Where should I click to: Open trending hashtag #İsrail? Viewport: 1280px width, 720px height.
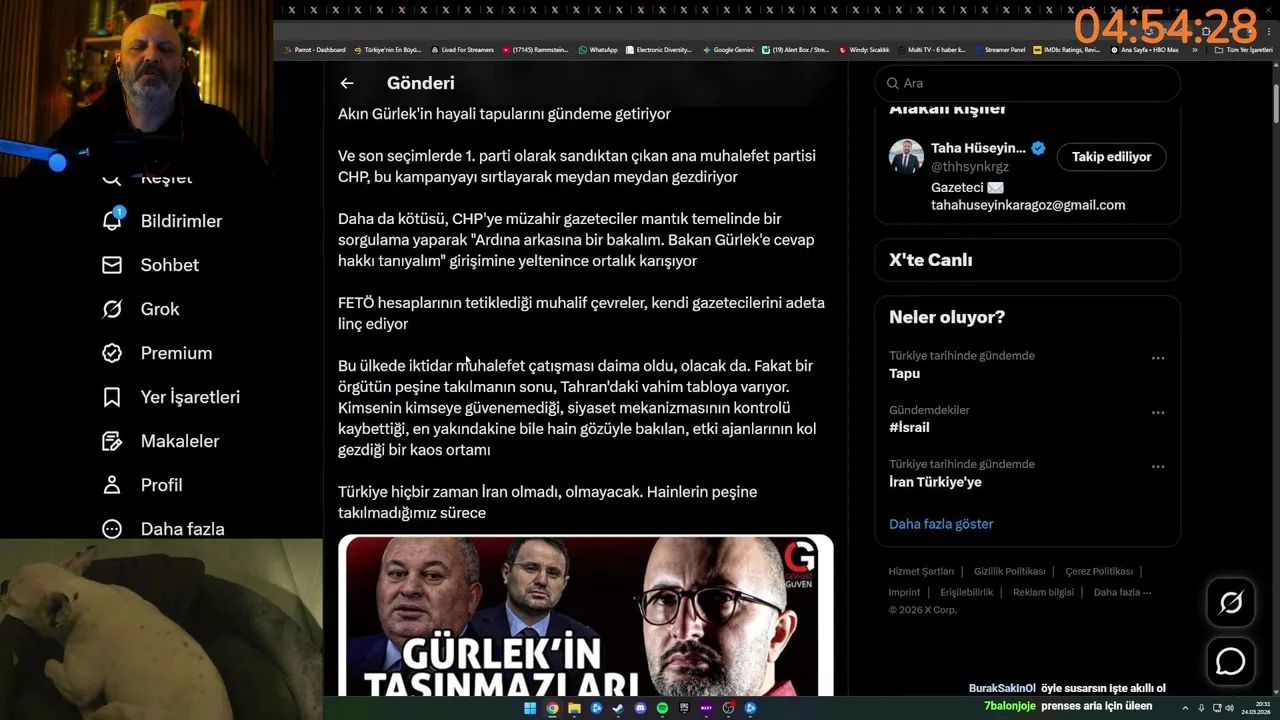click(909, 427)
